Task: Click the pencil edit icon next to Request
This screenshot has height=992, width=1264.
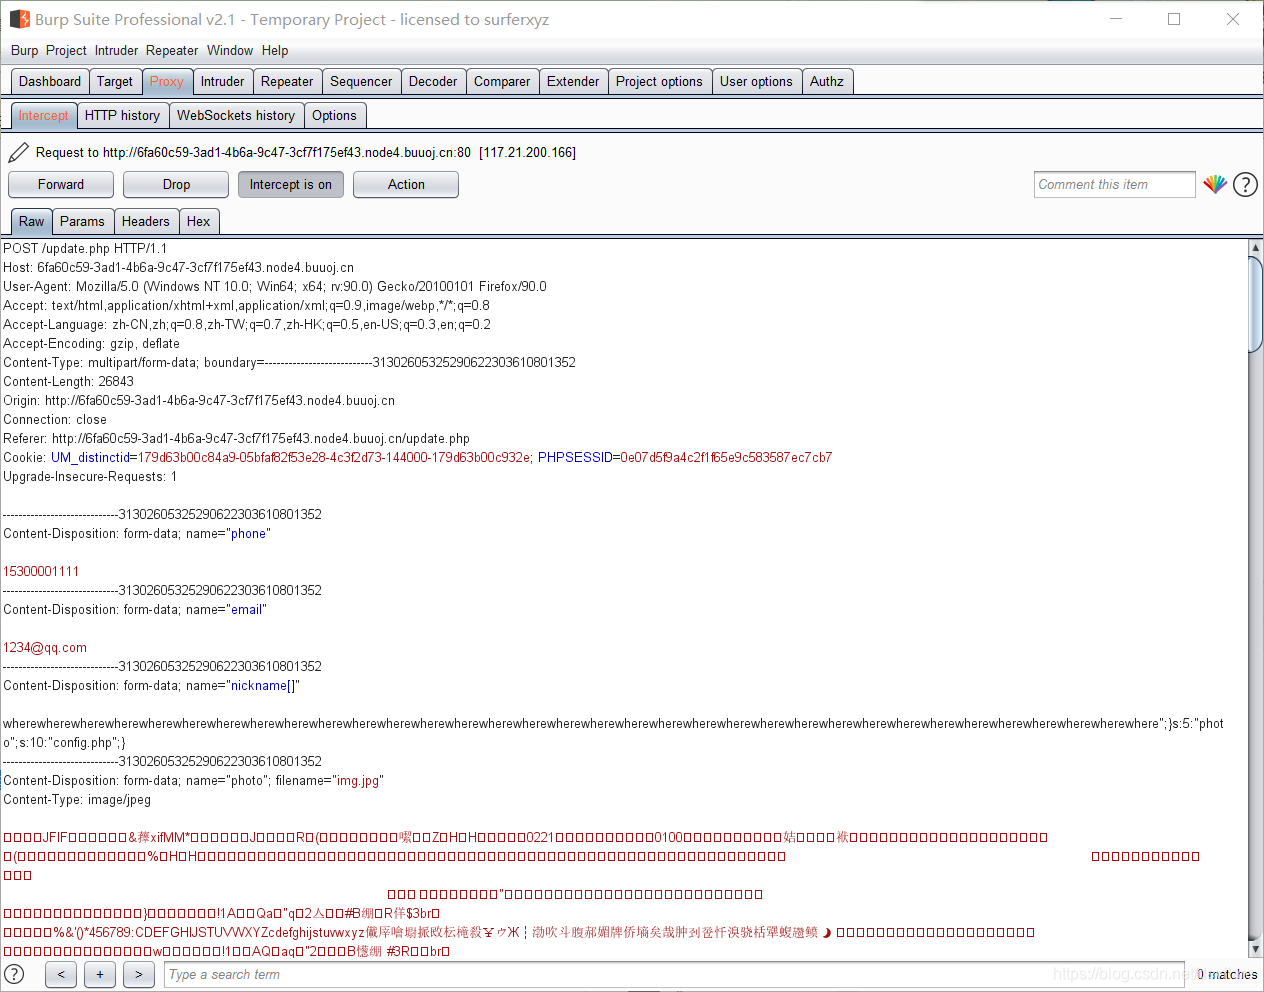Action: click(18, 152)
